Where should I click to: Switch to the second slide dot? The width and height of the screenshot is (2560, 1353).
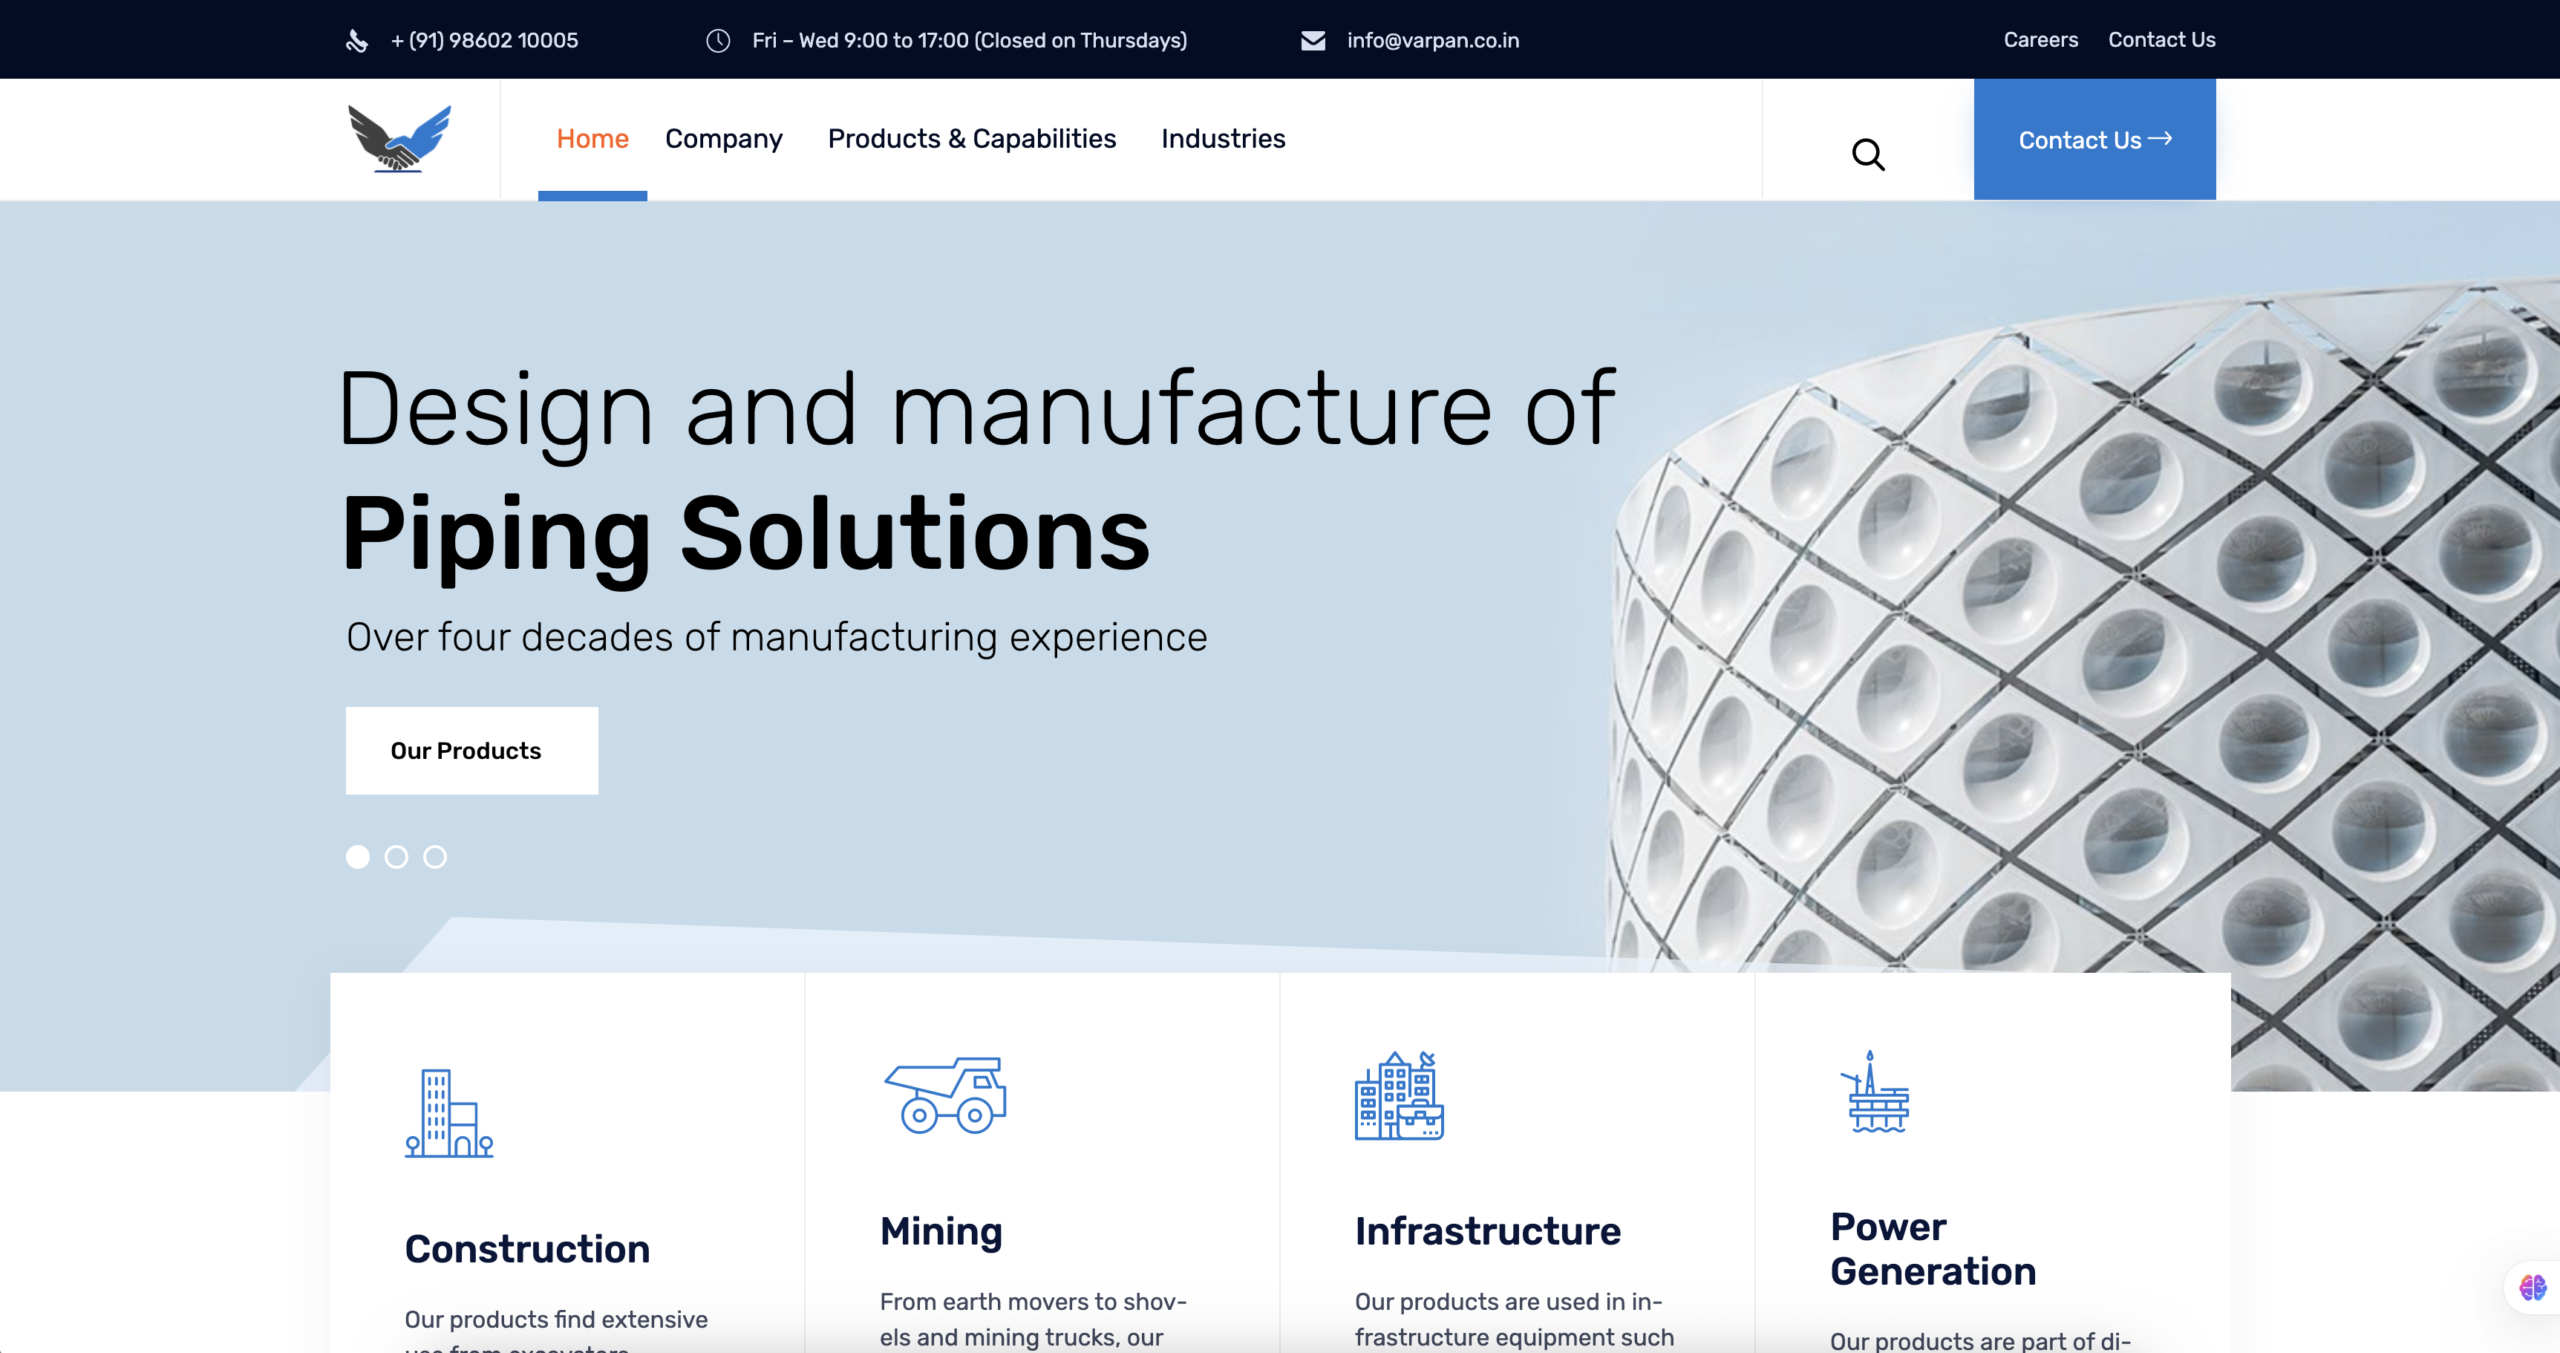[396, 857]
